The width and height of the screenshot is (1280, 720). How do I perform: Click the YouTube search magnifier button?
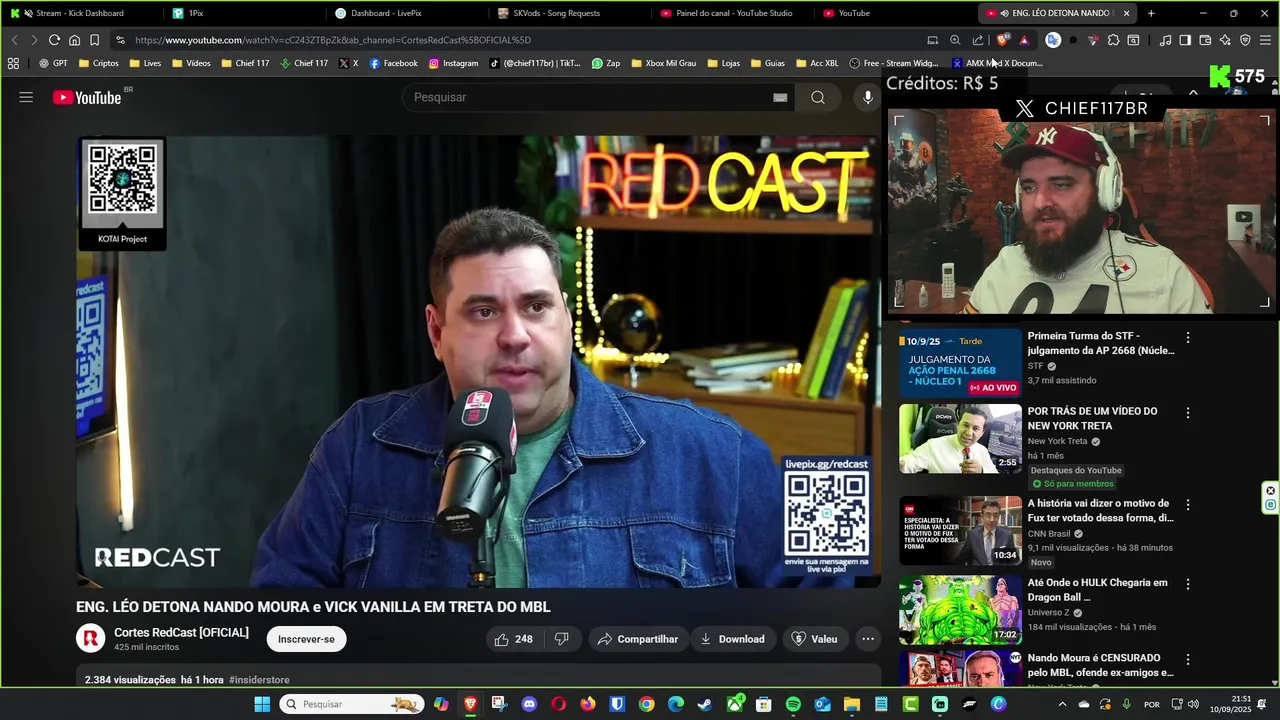tap(818, 97)
